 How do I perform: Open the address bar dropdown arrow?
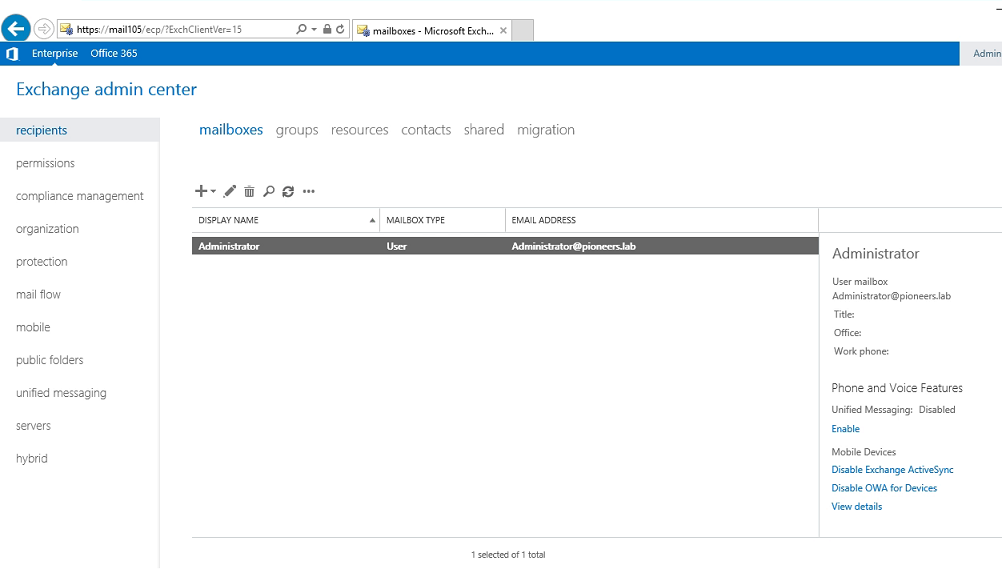coord(314,29)
